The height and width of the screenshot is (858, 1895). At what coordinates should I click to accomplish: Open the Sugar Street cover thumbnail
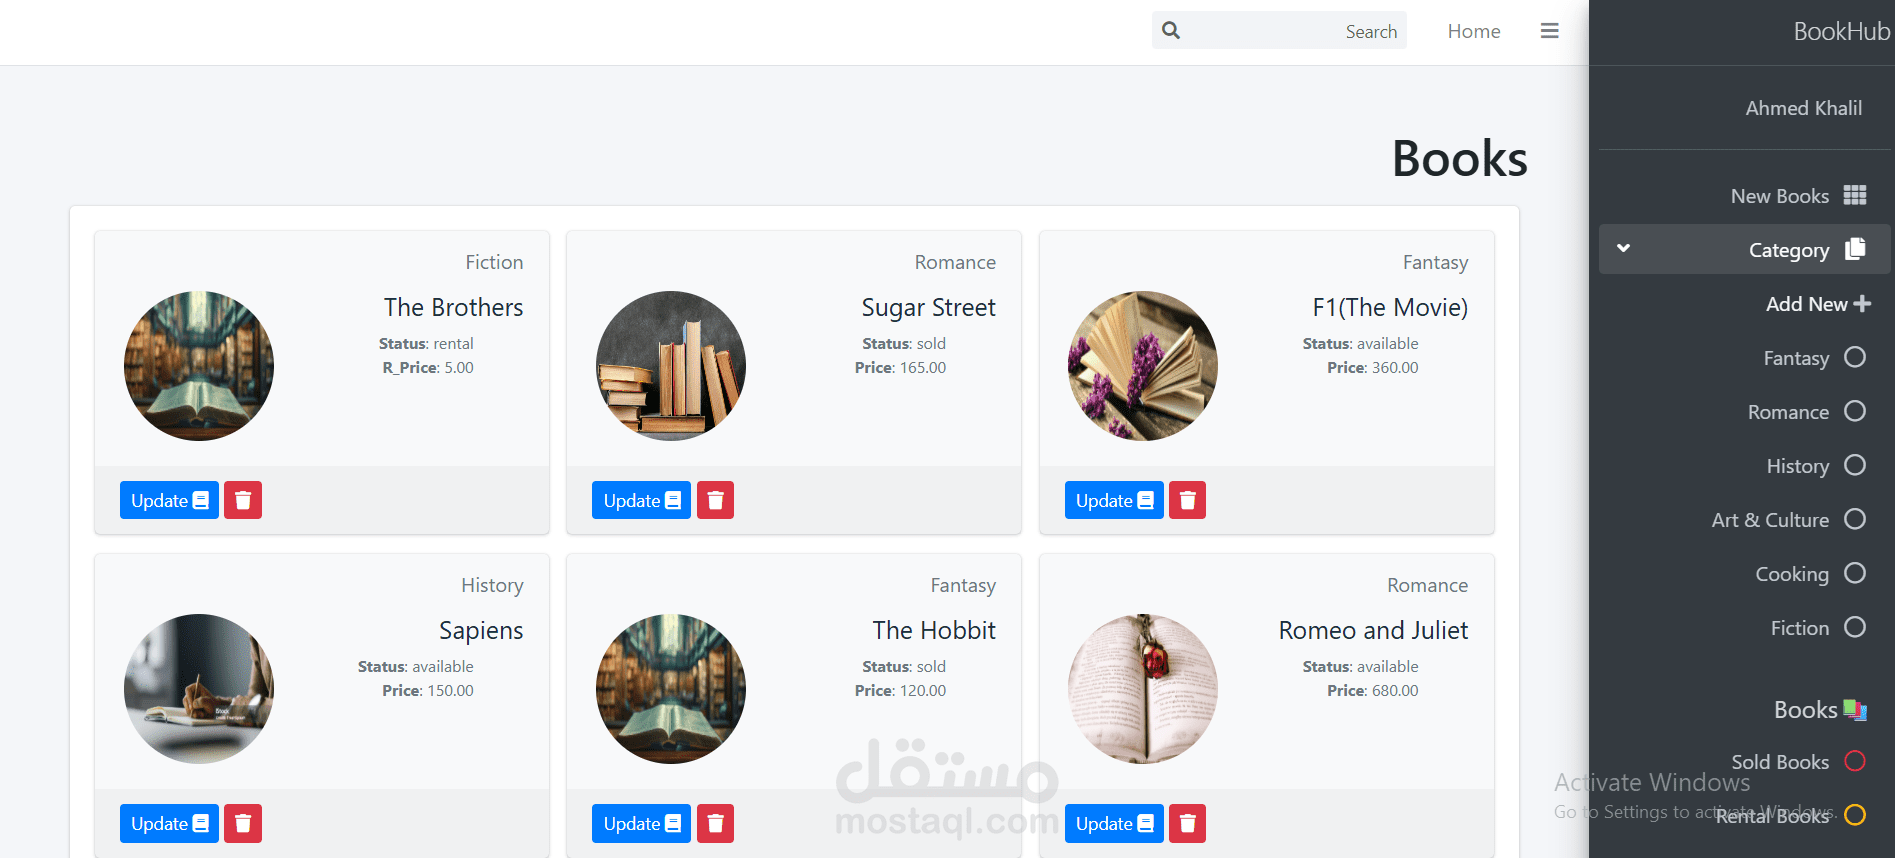pyautogui.click(x=671, y=366)
